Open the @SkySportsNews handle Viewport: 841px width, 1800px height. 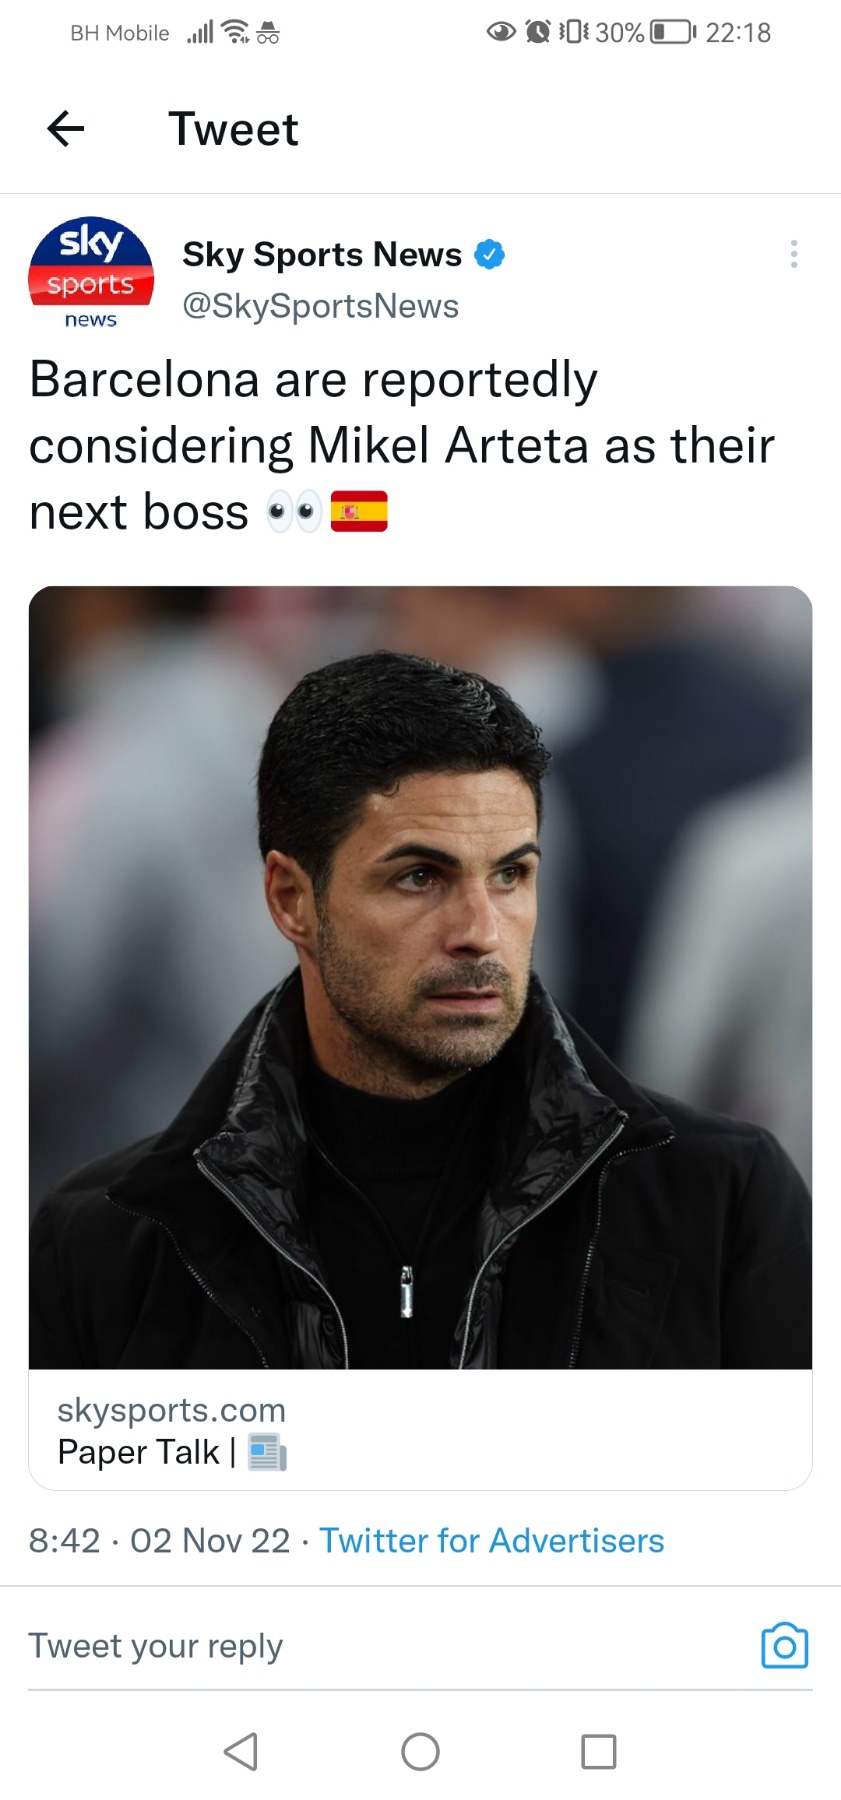[320, 306]
